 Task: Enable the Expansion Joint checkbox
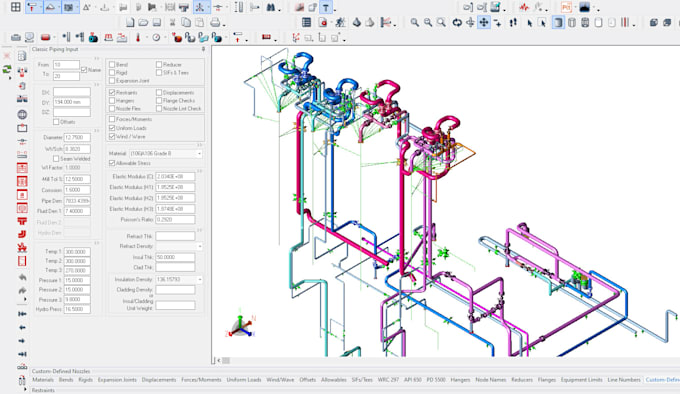pyautogui.click(x=112, y=81)
